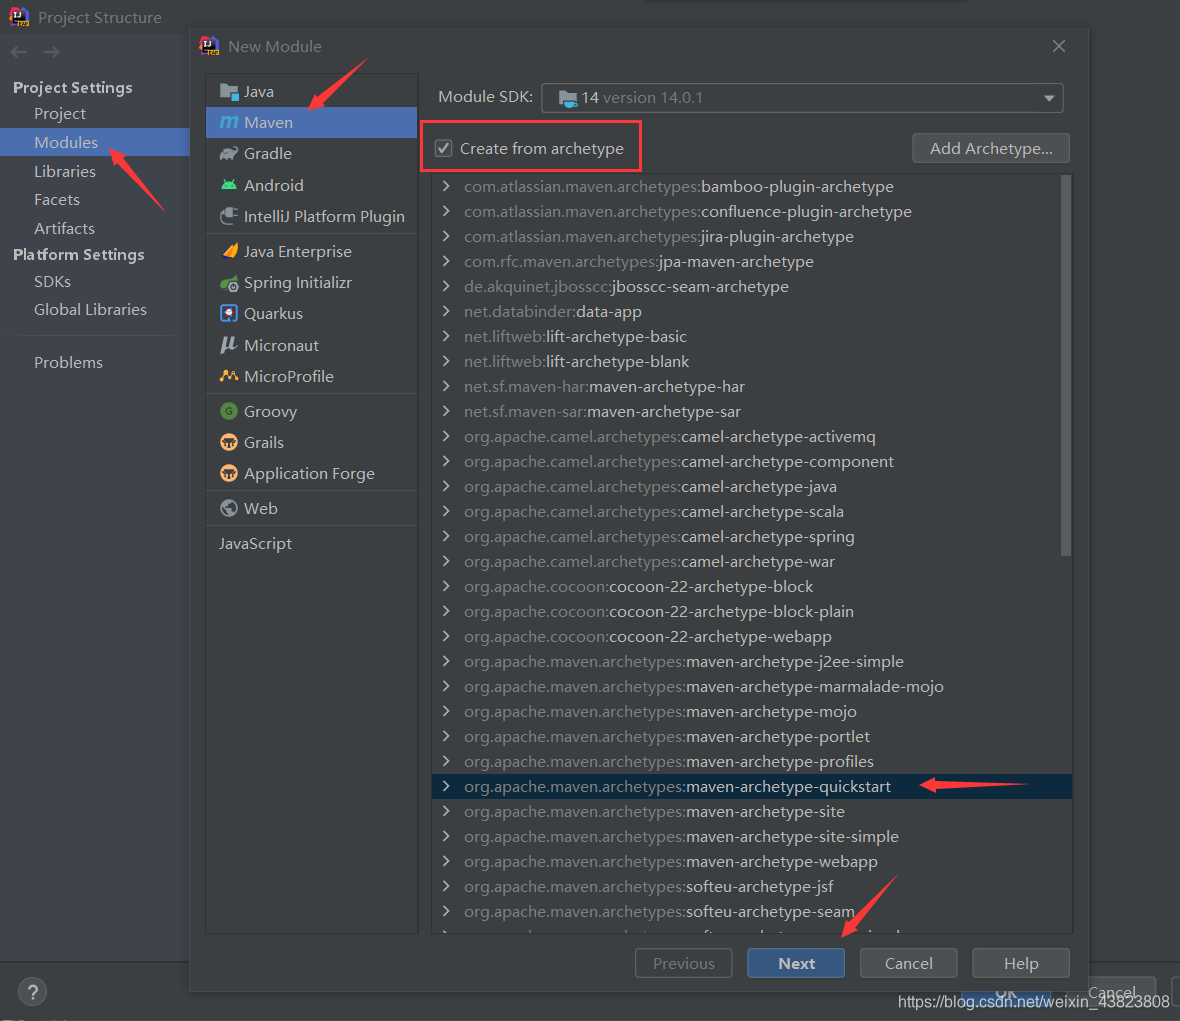This screenshot has height=1021, width=1180.
Task: Select the camel-archetype-activemq row
Action: tap(752, 436)
